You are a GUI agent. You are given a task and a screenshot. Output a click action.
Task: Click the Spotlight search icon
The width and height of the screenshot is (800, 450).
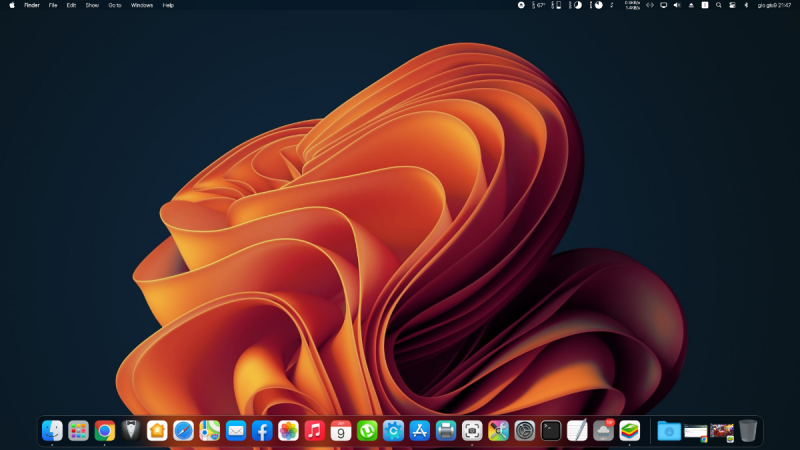click(x=718, y=5)
